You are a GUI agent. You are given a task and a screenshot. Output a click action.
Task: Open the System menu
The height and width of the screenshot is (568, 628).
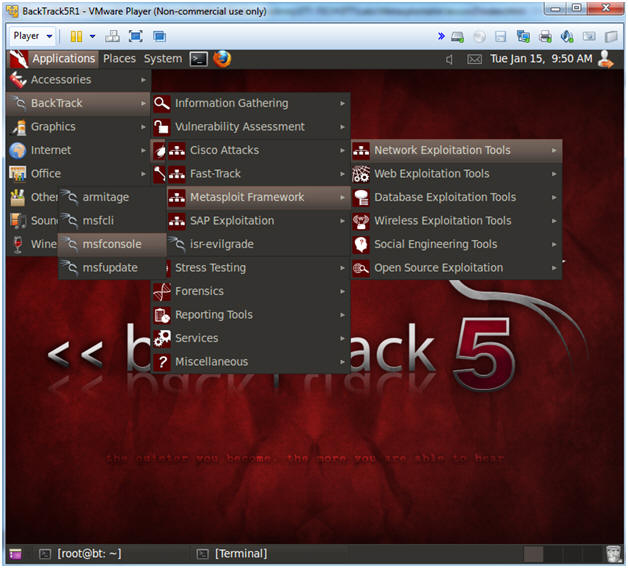(163, 59)
